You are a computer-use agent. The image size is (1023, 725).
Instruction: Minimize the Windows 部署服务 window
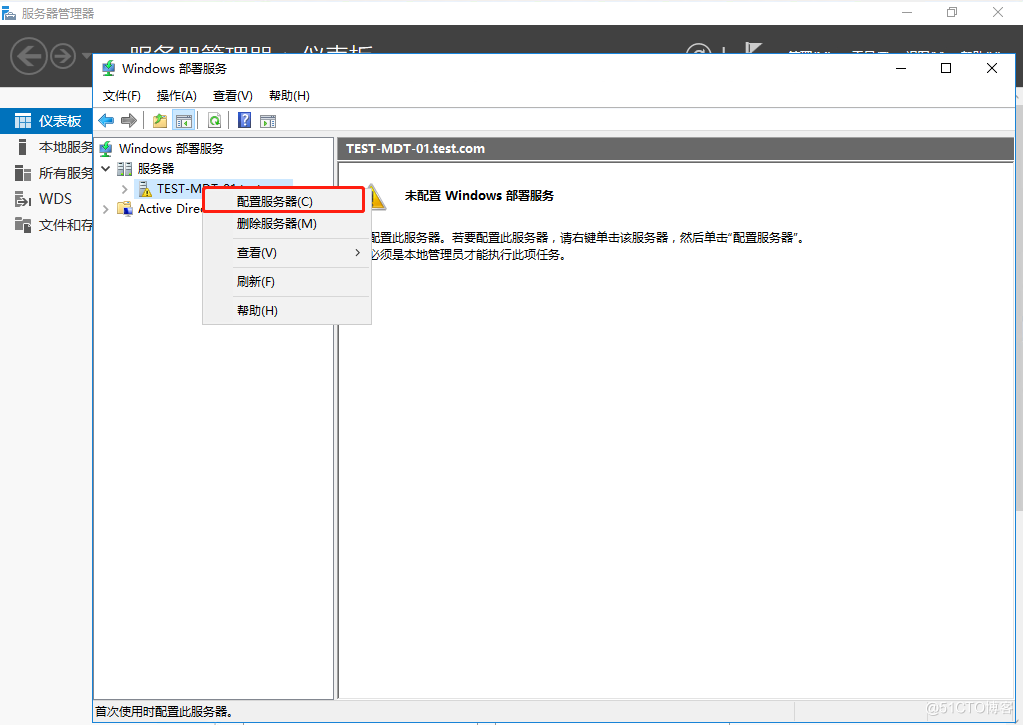coord(901,69)
